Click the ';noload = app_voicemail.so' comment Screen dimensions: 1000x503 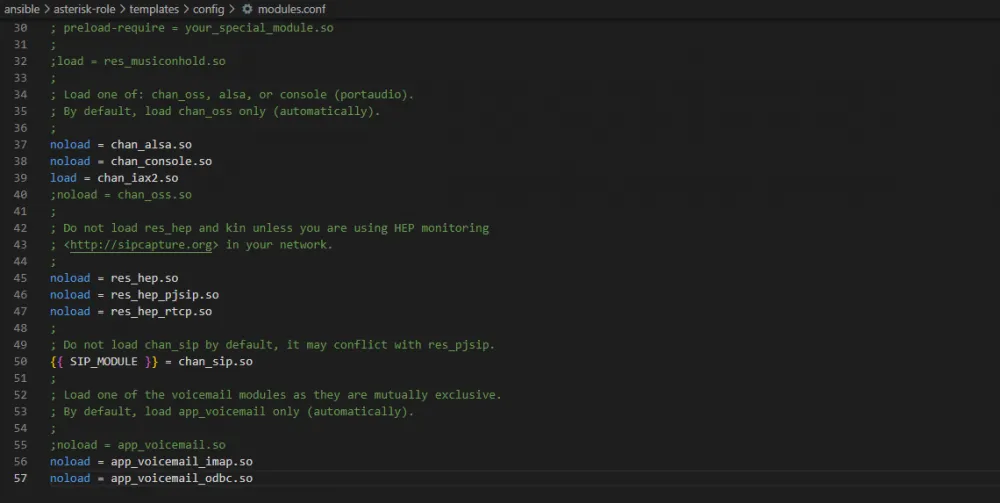[x=138, y=445]
